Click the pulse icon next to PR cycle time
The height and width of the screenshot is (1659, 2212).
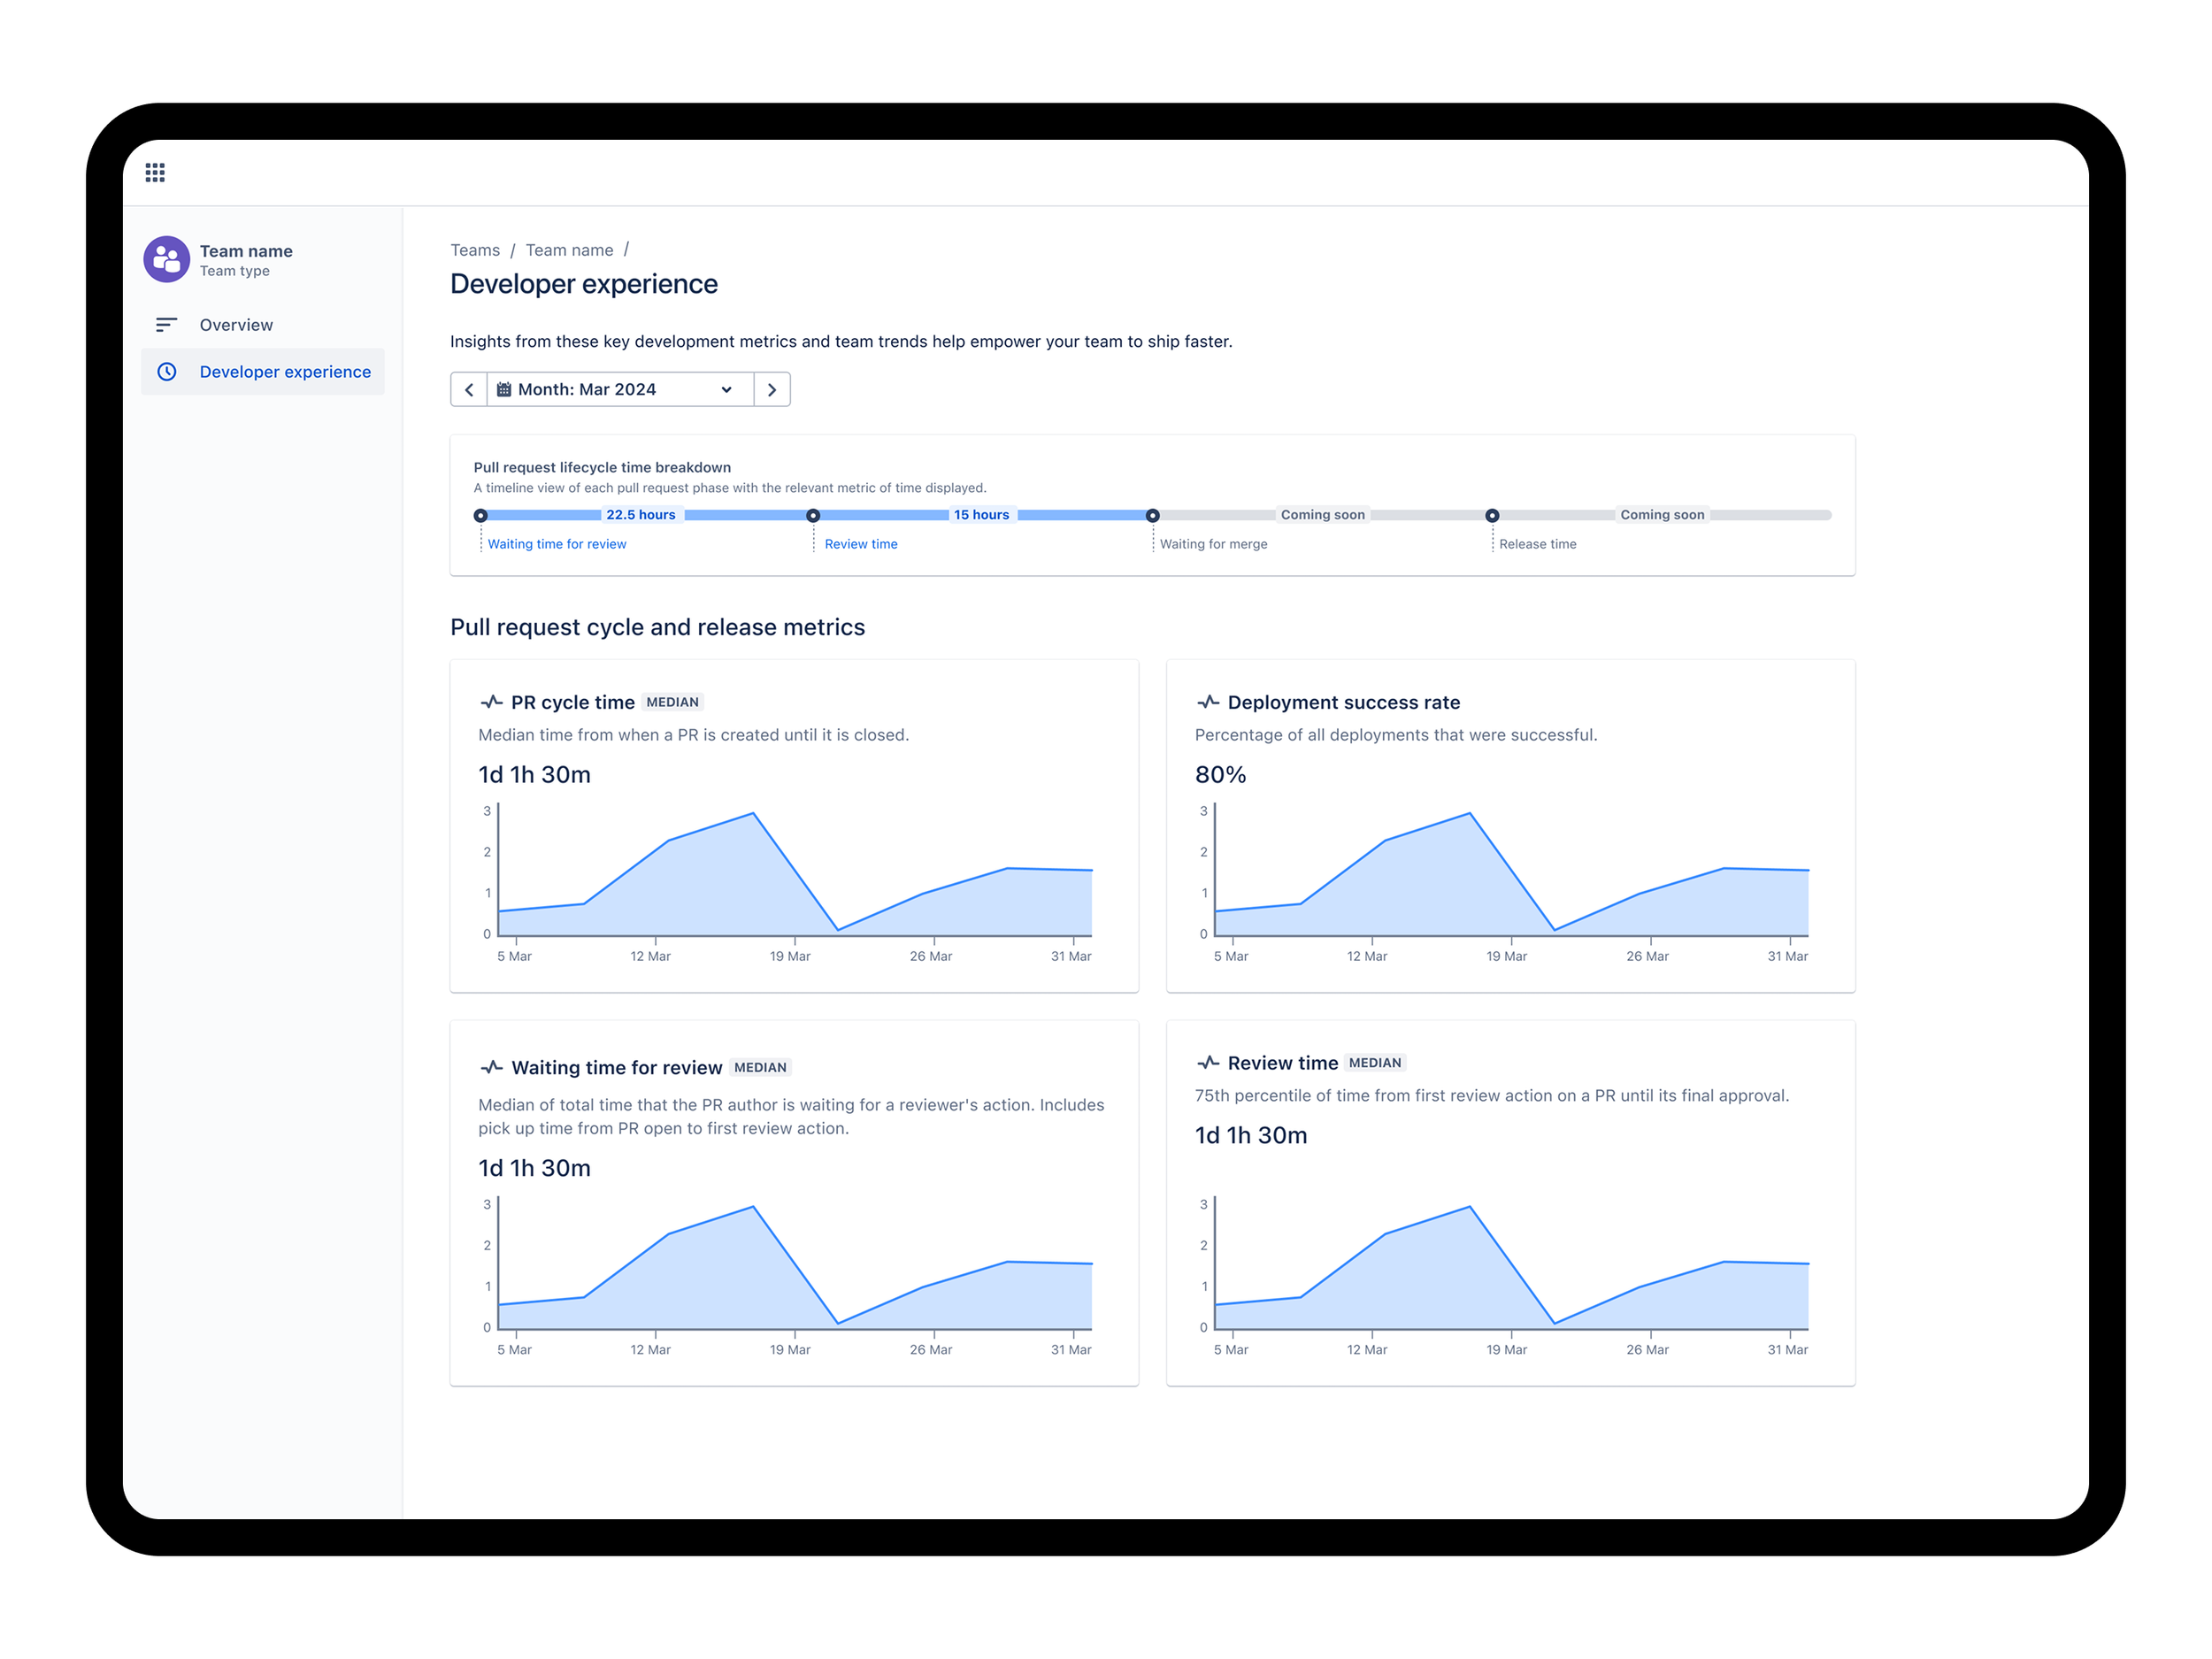click(x=491, y=702)
